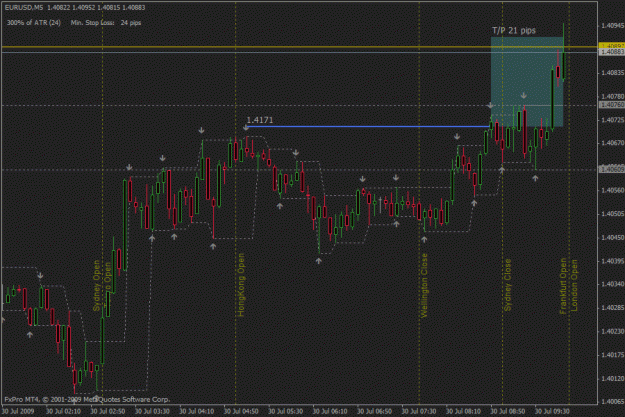The image size is (625, 417).
Task: Click the 1.40505 price scale value
Action: click(612, 214)
